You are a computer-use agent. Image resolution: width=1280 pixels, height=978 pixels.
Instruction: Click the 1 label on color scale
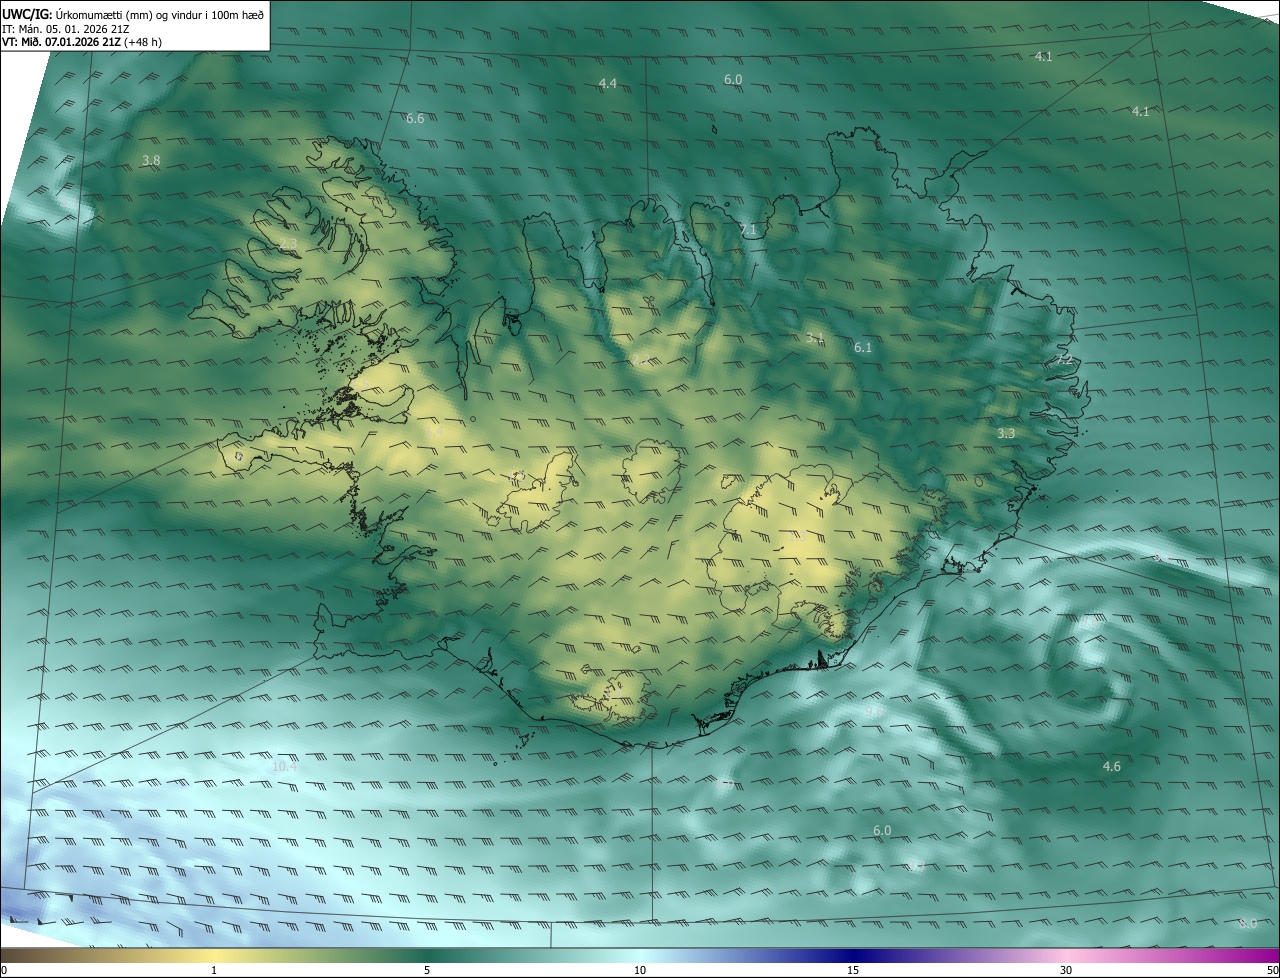(x=214, y=970)
